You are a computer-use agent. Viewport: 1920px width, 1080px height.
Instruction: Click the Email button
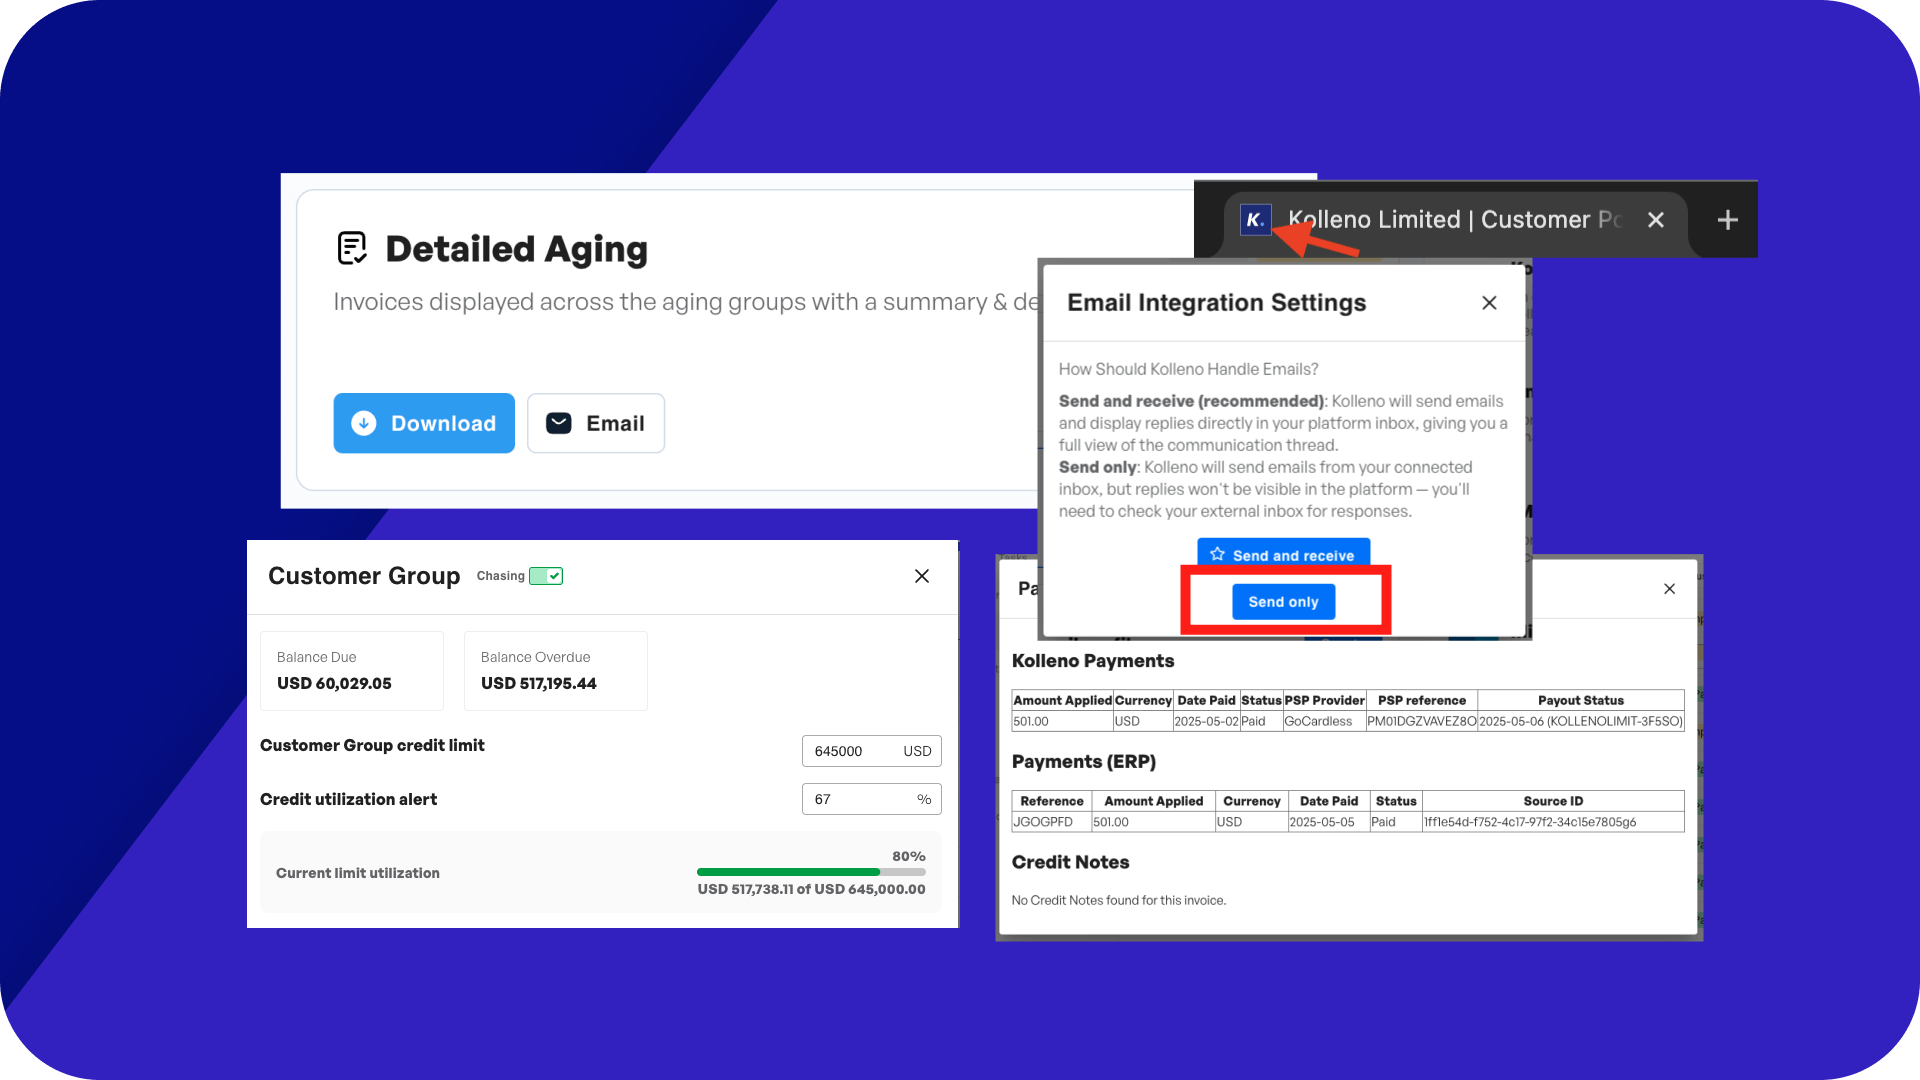point(596,423)
